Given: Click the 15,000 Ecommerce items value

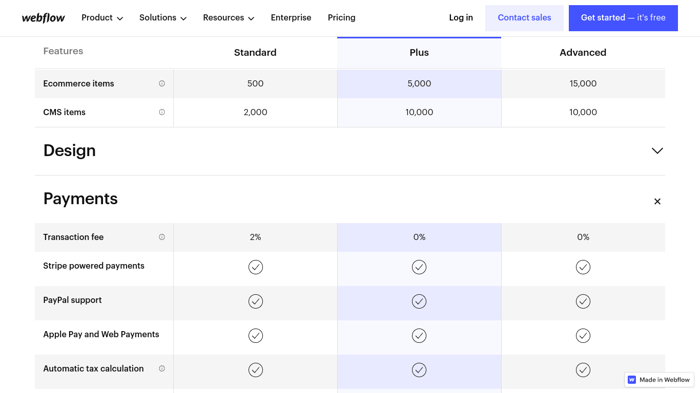Looking at the screenshot, I should 583,84.
